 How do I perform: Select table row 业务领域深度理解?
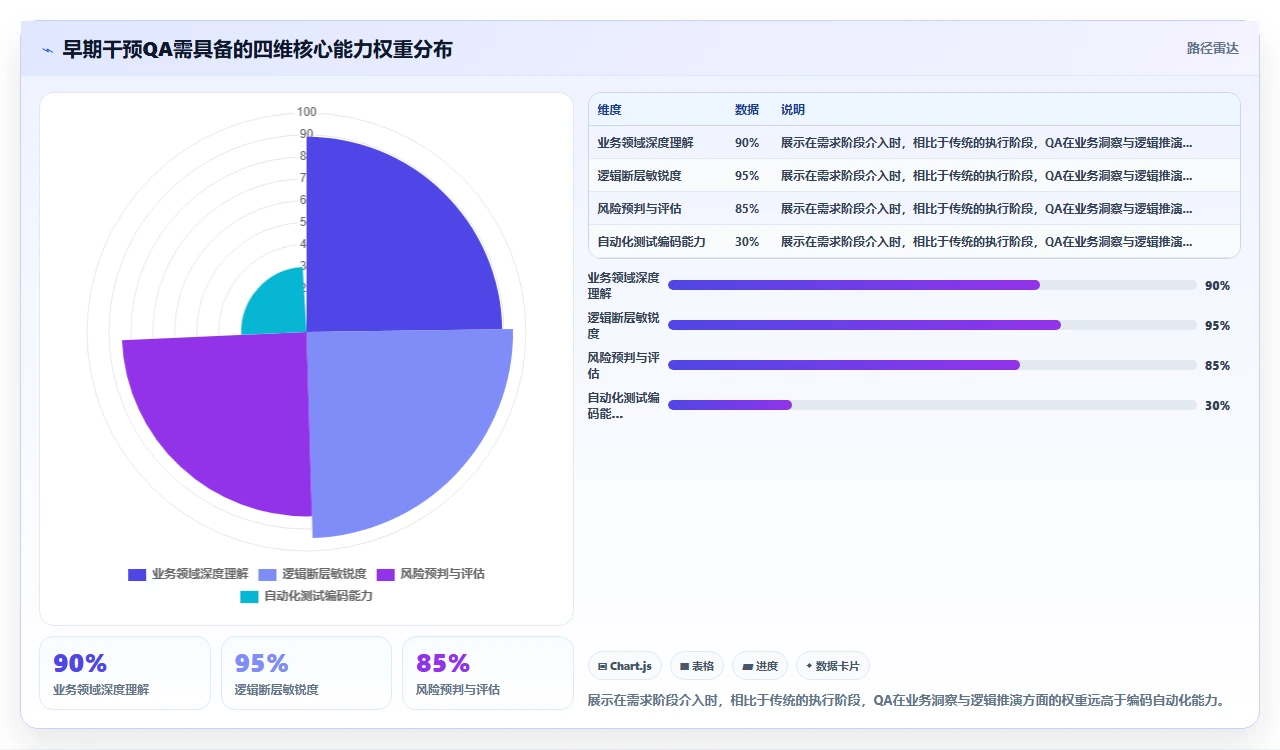pyautogui.click(x=914, y=142)
